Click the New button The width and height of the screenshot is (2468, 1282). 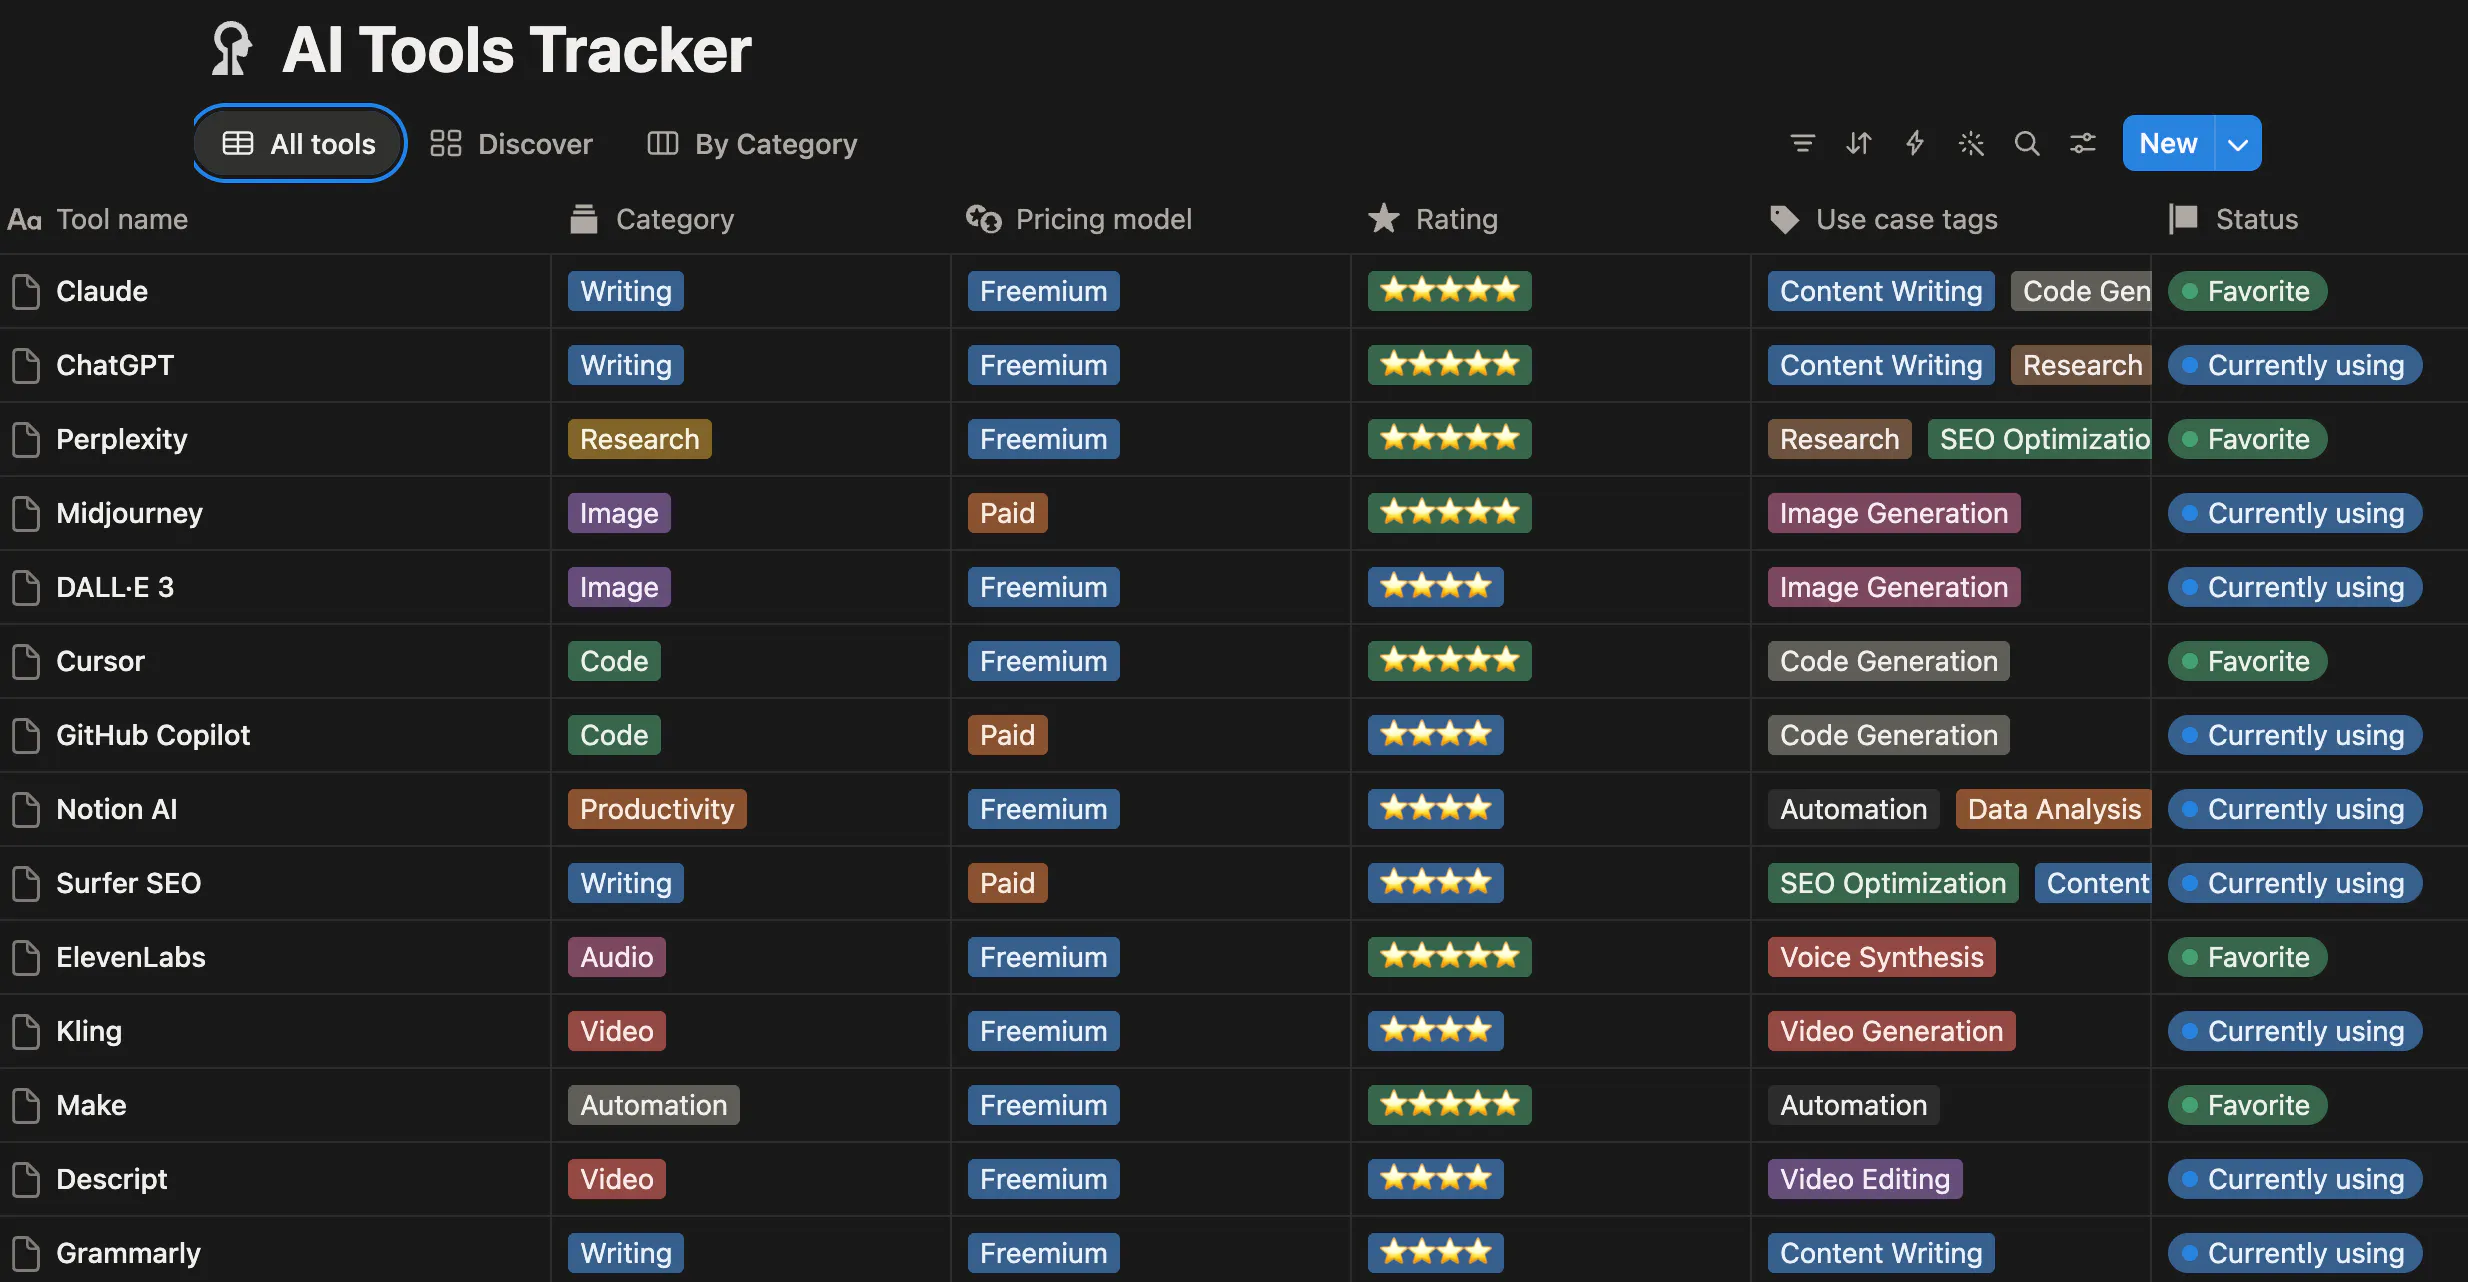click(2168, 144)
